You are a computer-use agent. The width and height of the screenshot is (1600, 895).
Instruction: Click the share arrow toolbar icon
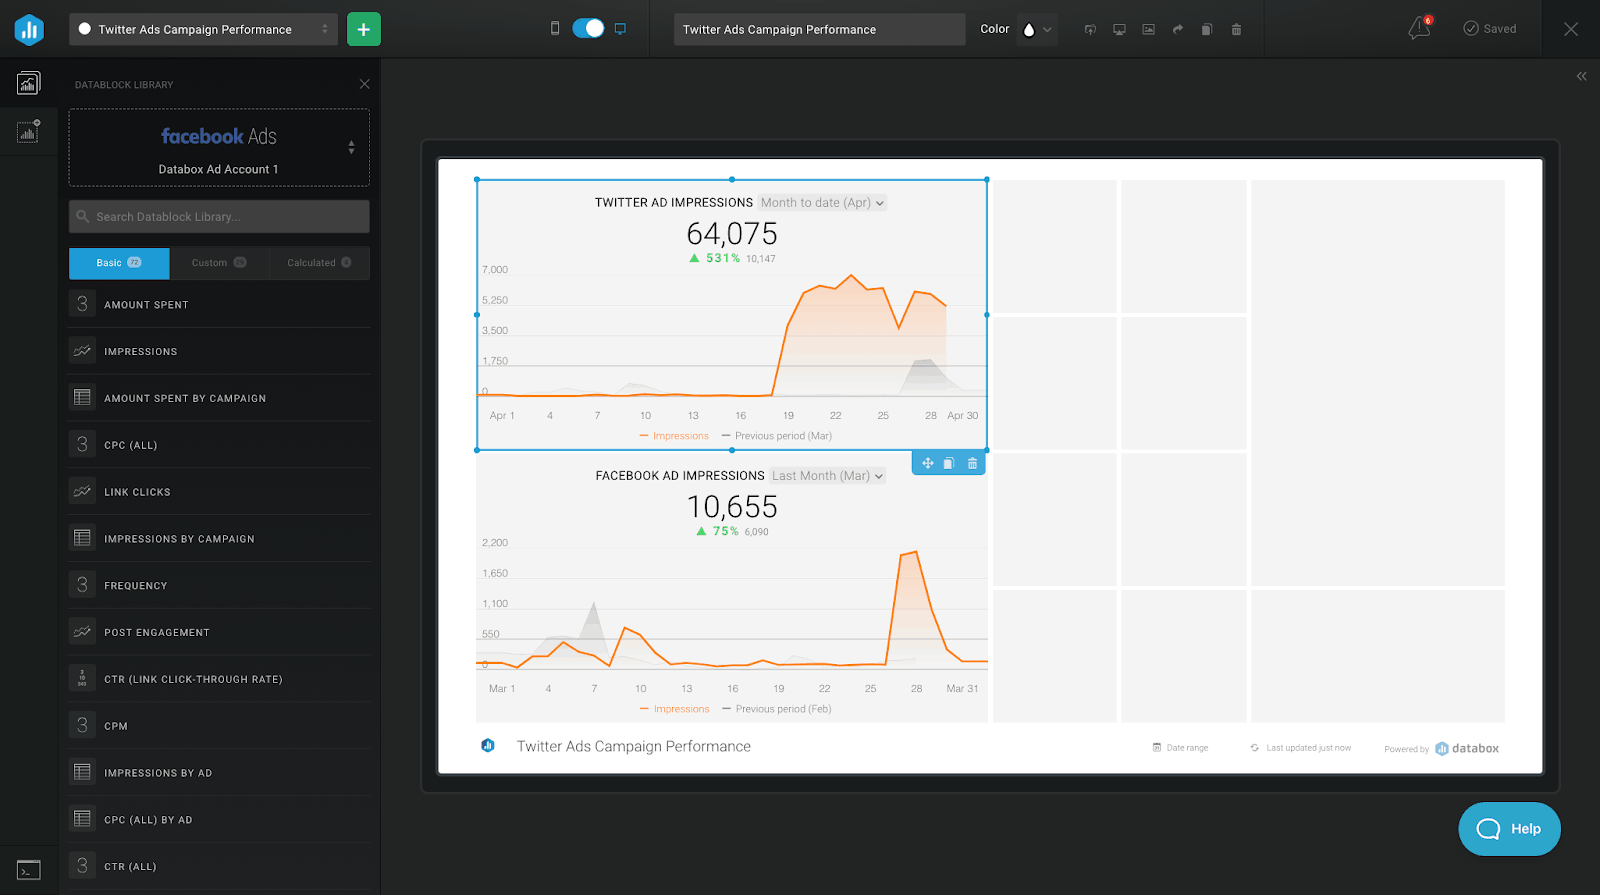click(x=1178, y=29)
